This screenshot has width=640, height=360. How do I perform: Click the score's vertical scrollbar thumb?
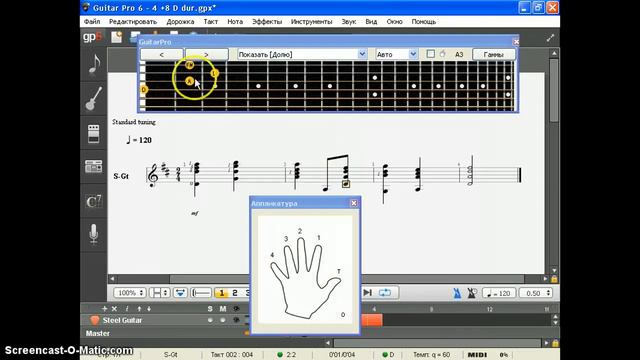(554, 90)
